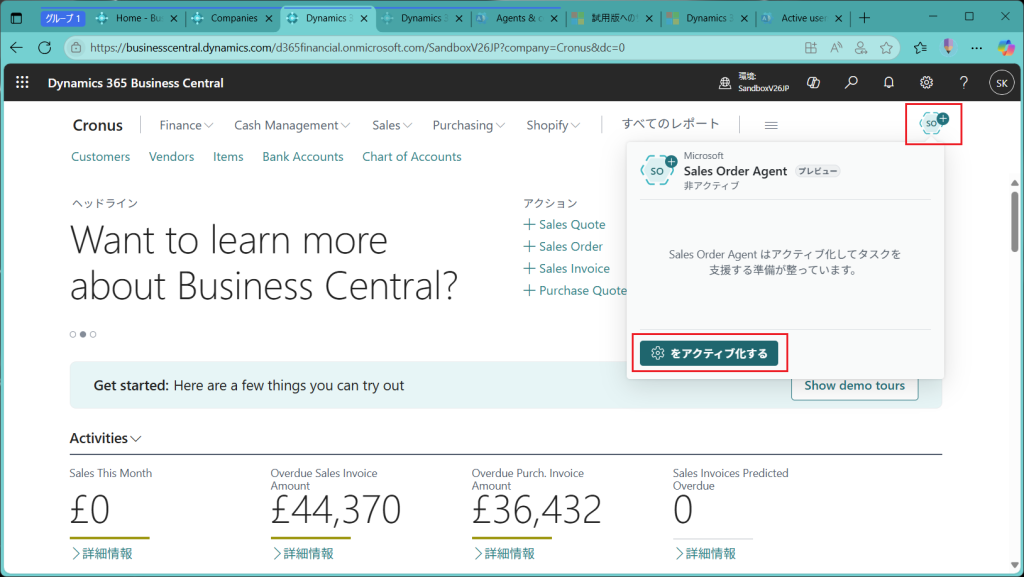
Task: Select the third headline carousel dot
Action: pyautogui.click(x=93, y=334)
